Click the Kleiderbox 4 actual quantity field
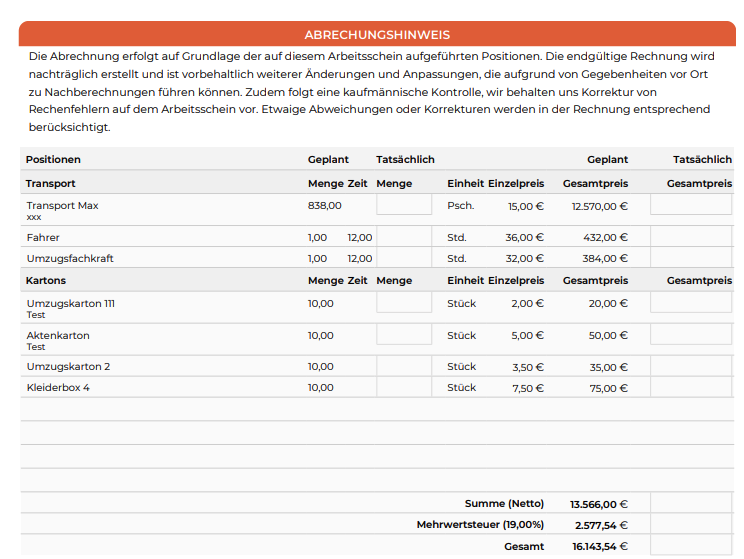This screenshot has height=559, width=744. 404,387
